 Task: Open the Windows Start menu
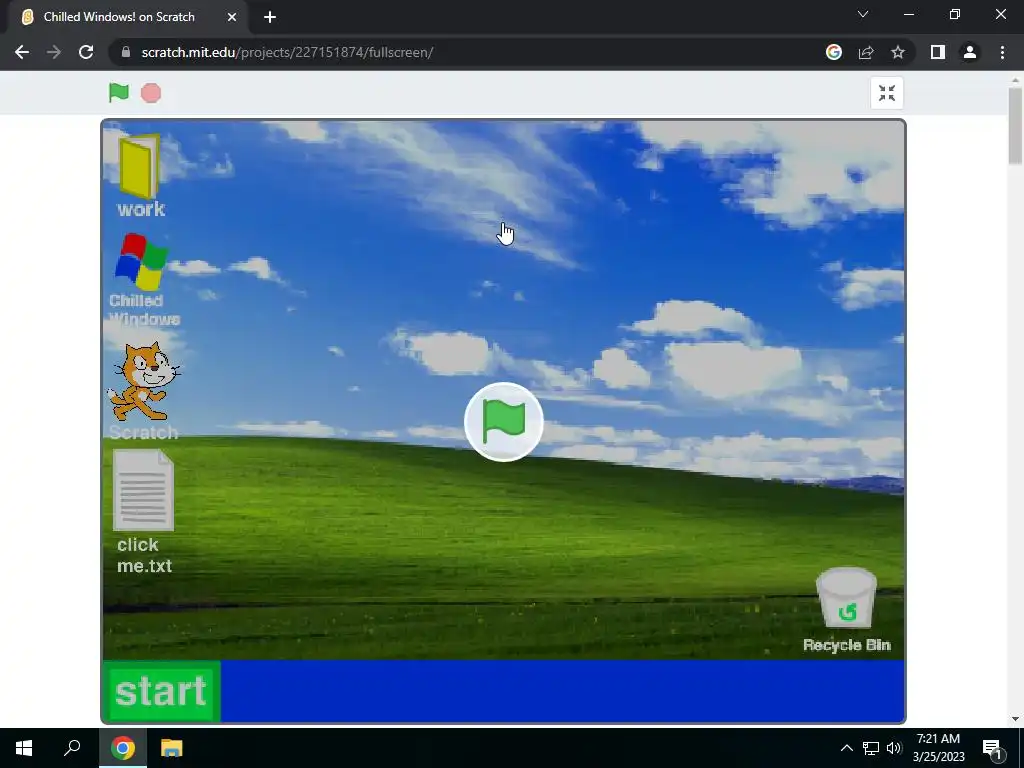24,748
